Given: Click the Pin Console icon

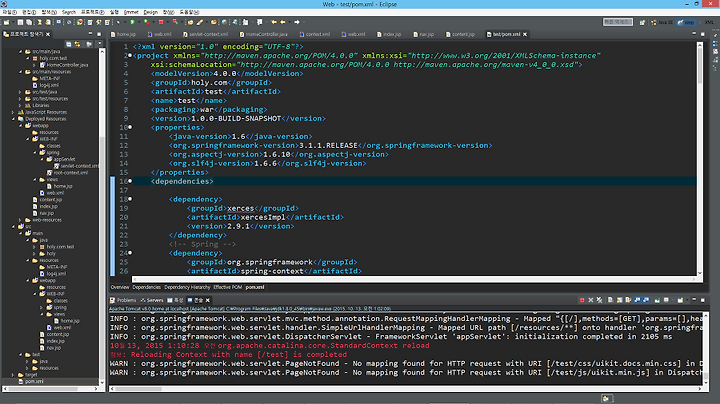Looking at the screenshot, I should point(657,300).
